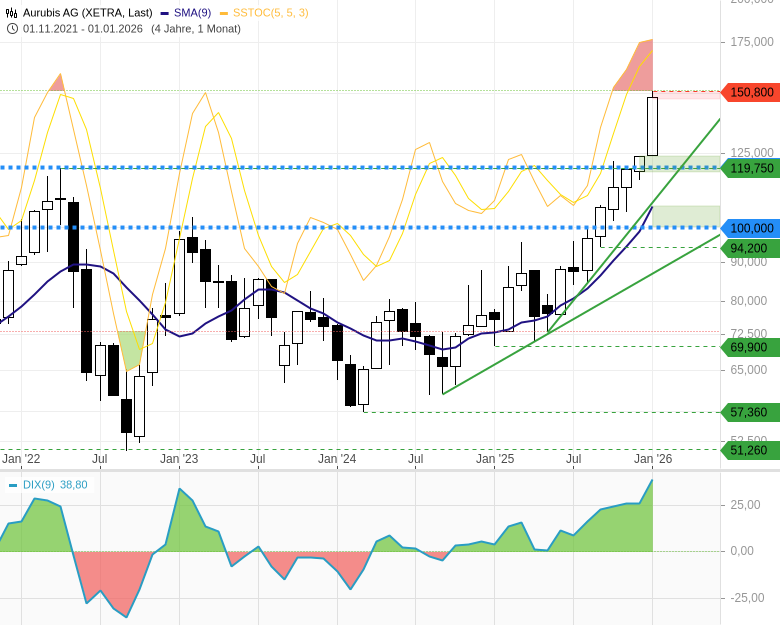
Task: Select the red 150,800 price tag
Action: (x=751, y=92)
